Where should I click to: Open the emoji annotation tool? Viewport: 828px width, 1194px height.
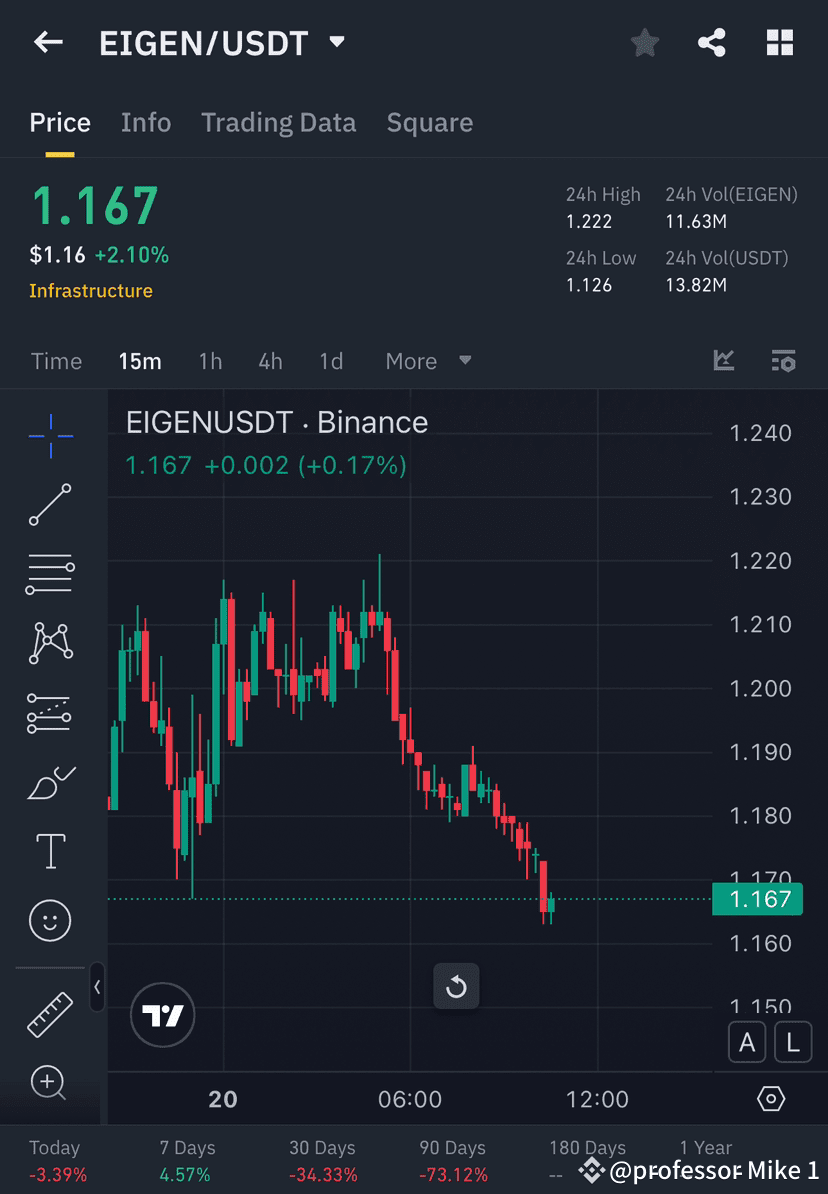[50, 920]
